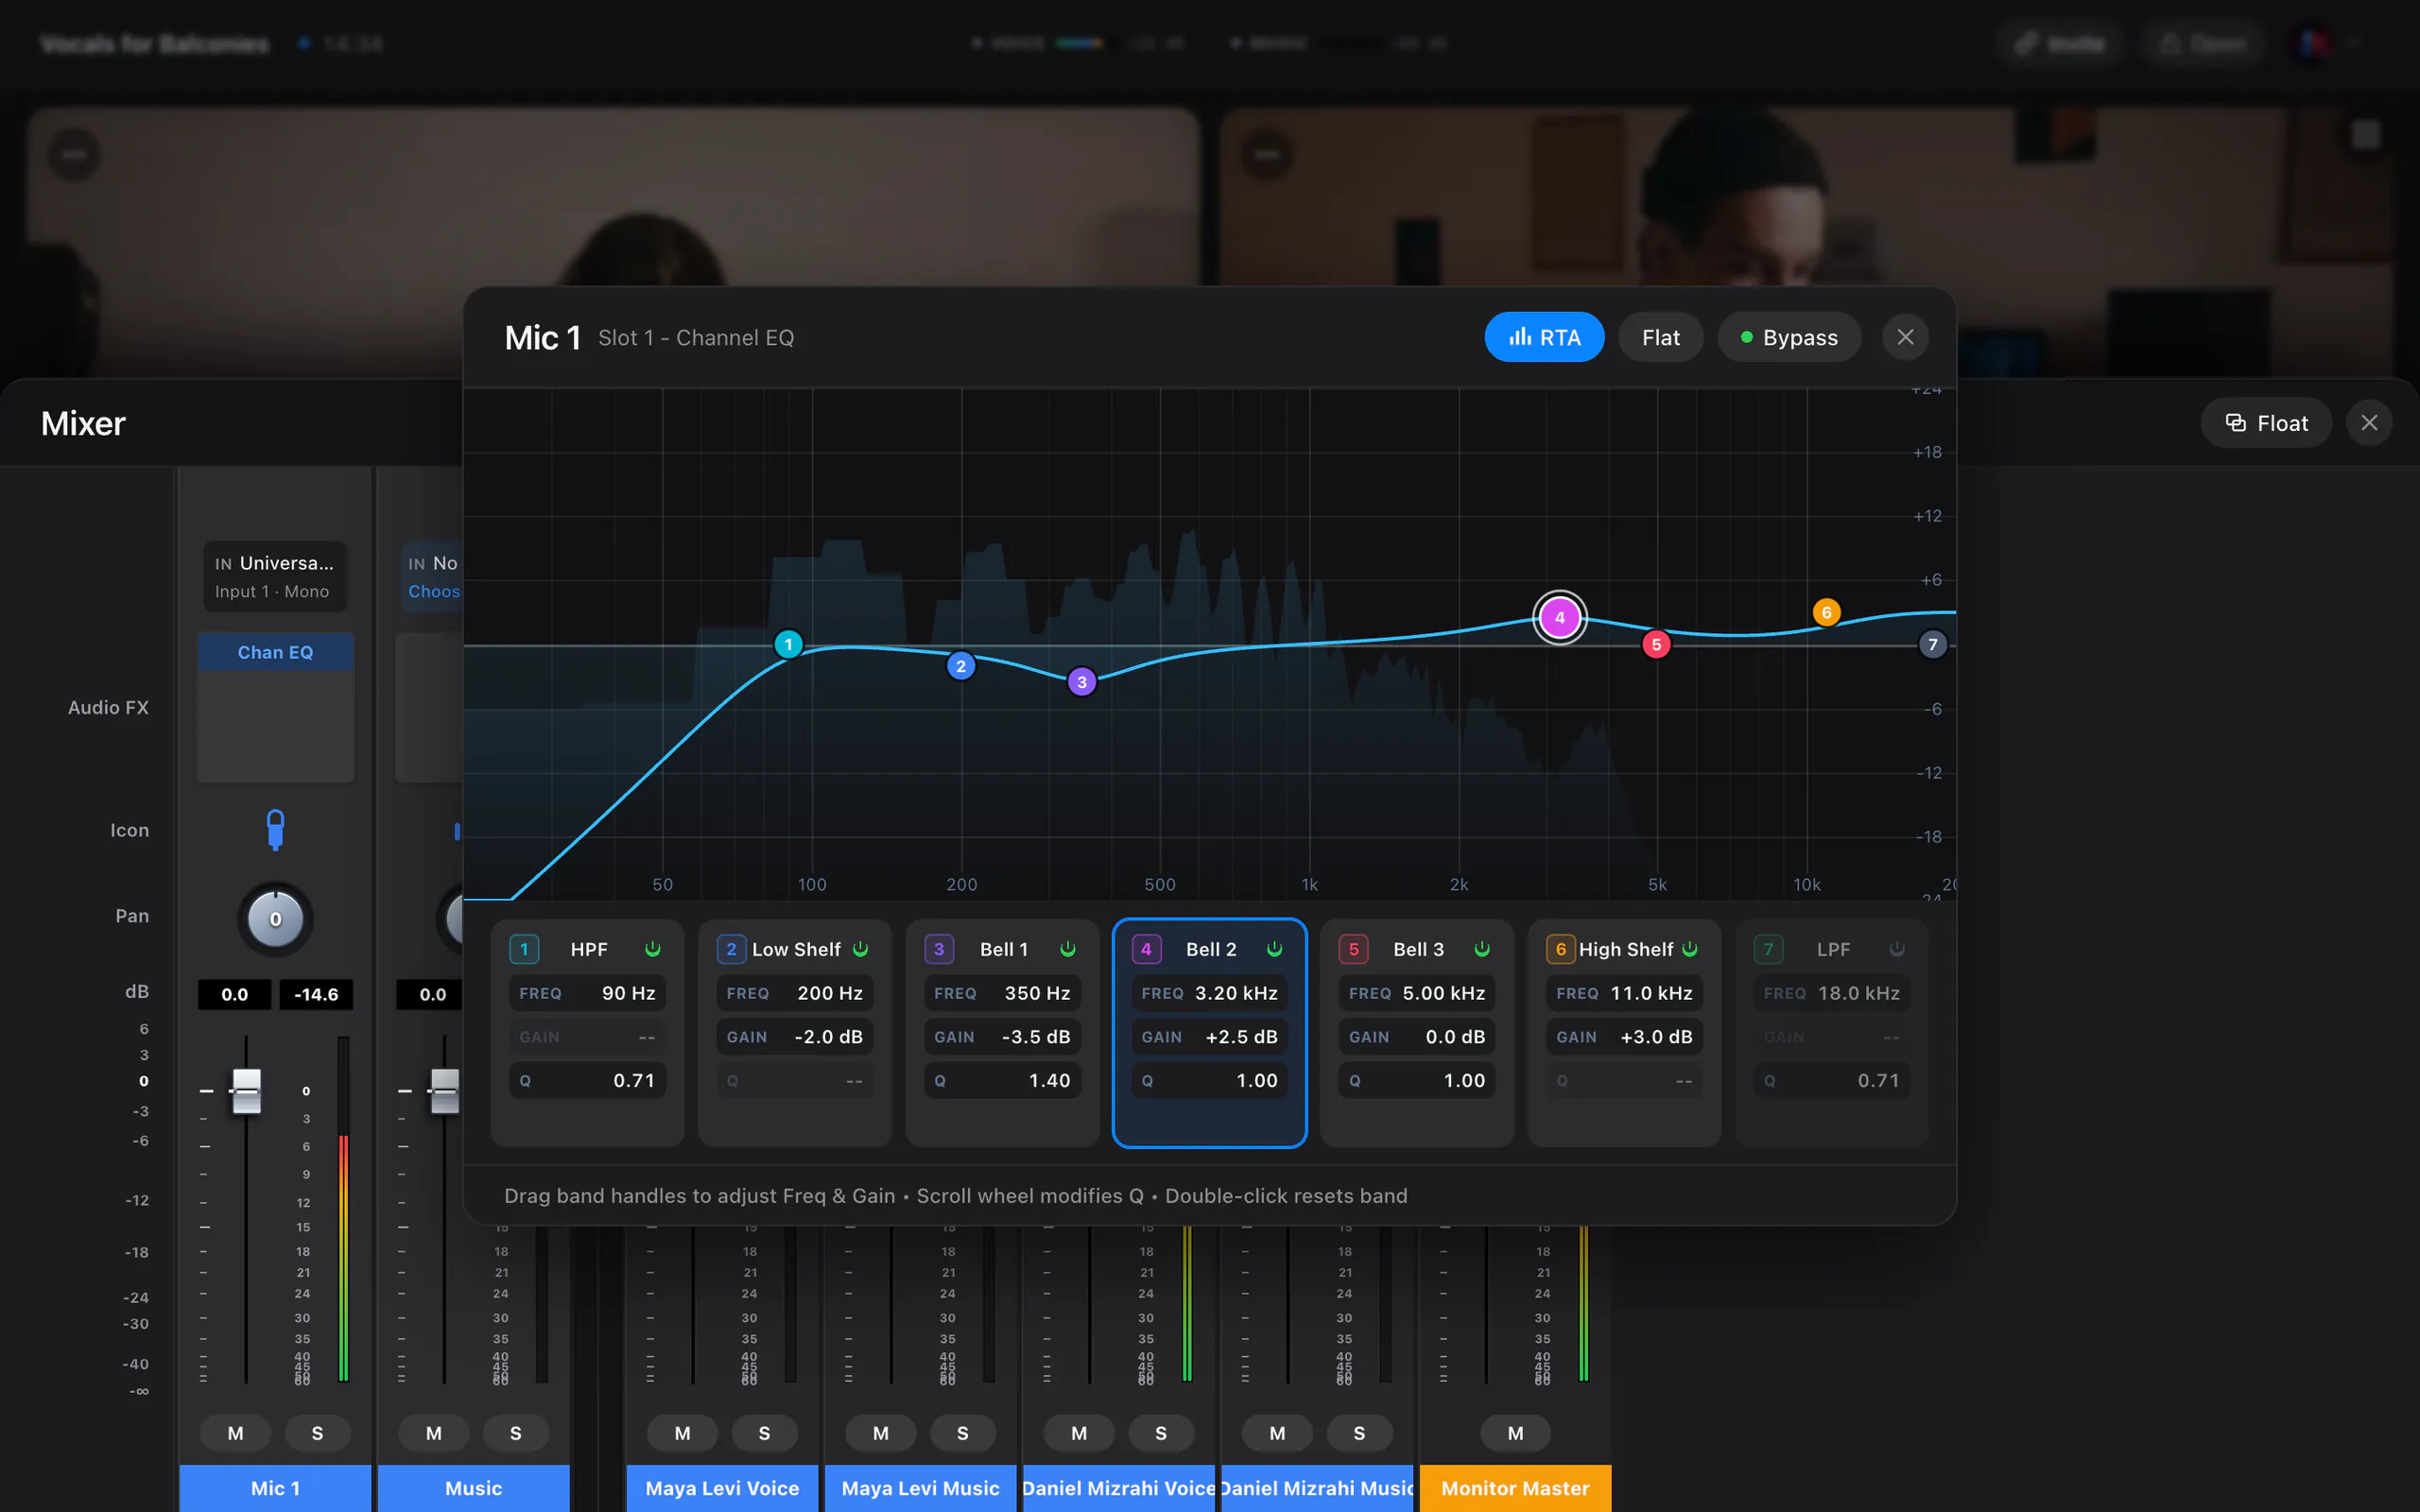
Task: Float the Mixer panel
Action: click(x=2266, y=423)
